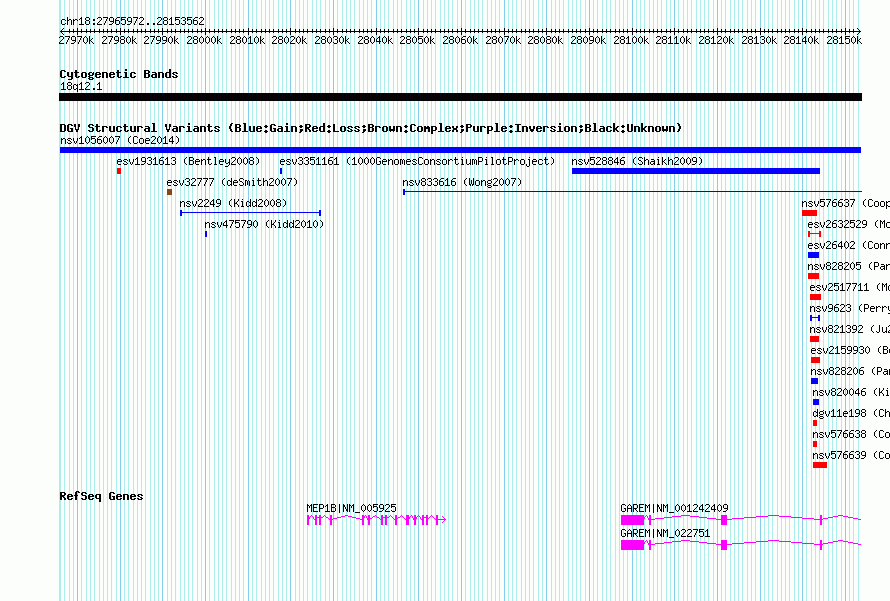The height and width of the screenshot is (601, 890).
Task: Click the DGV Structural Variants track title
Action: 371,128
